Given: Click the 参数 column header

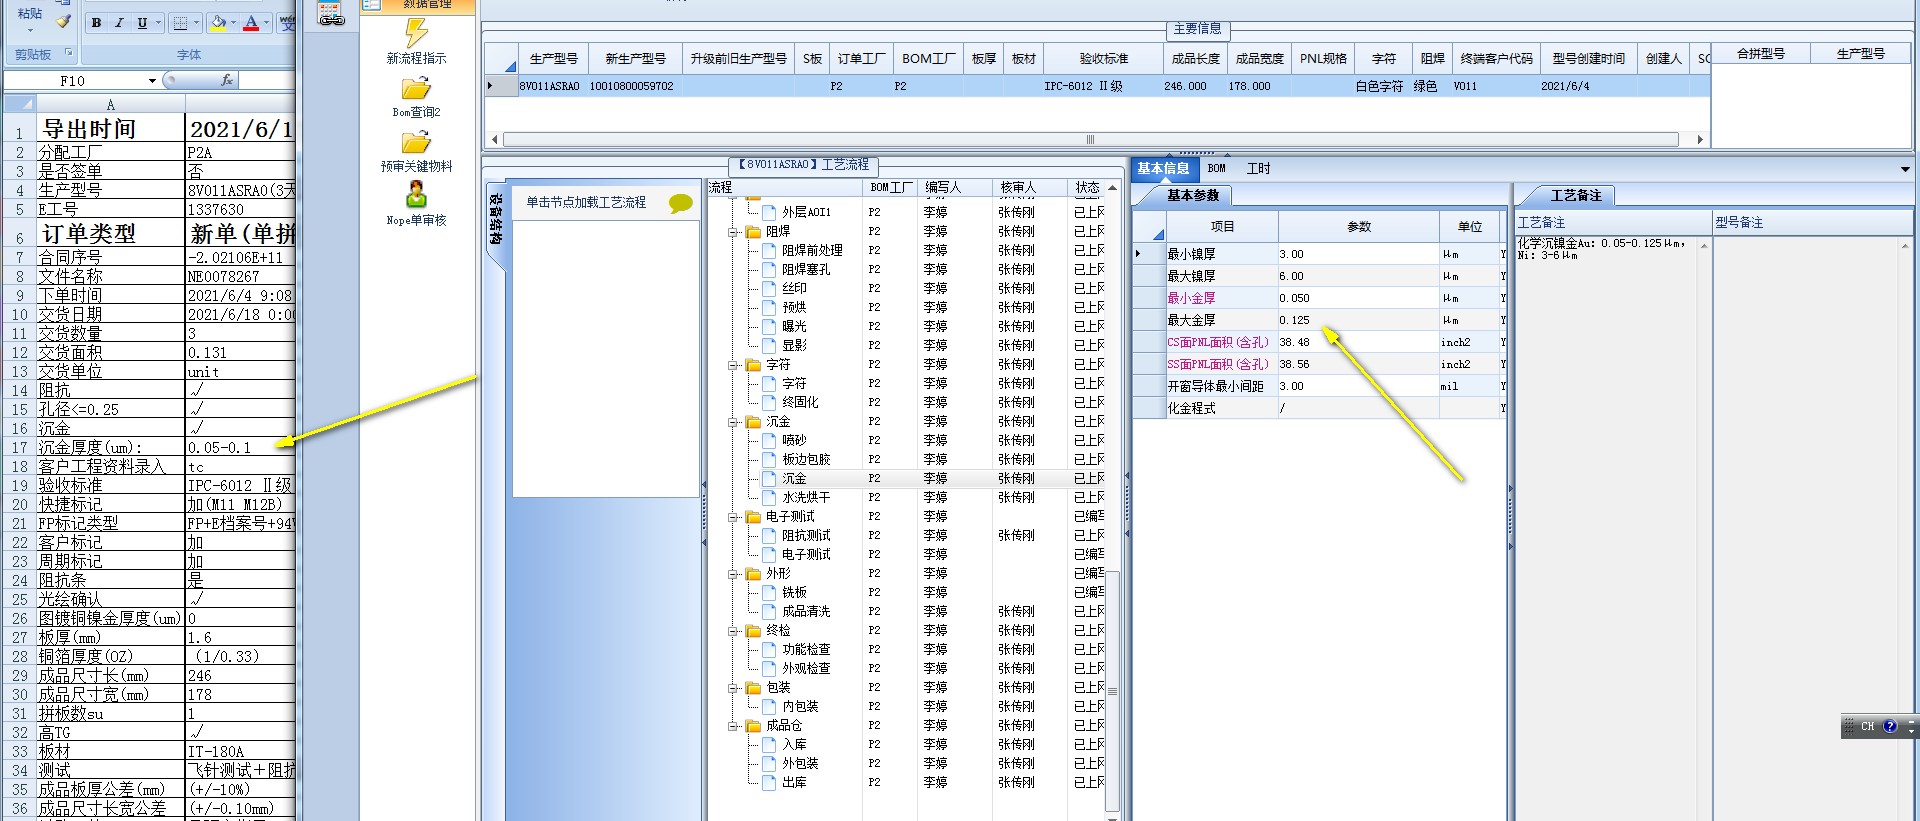Looking at the screenshot, I should click(x=1359, y=227).
